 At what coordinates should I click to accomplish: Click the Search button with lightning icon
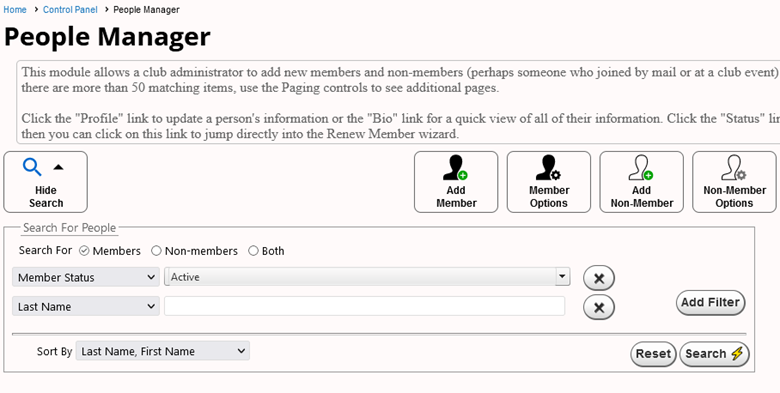[x=714, y=354]
